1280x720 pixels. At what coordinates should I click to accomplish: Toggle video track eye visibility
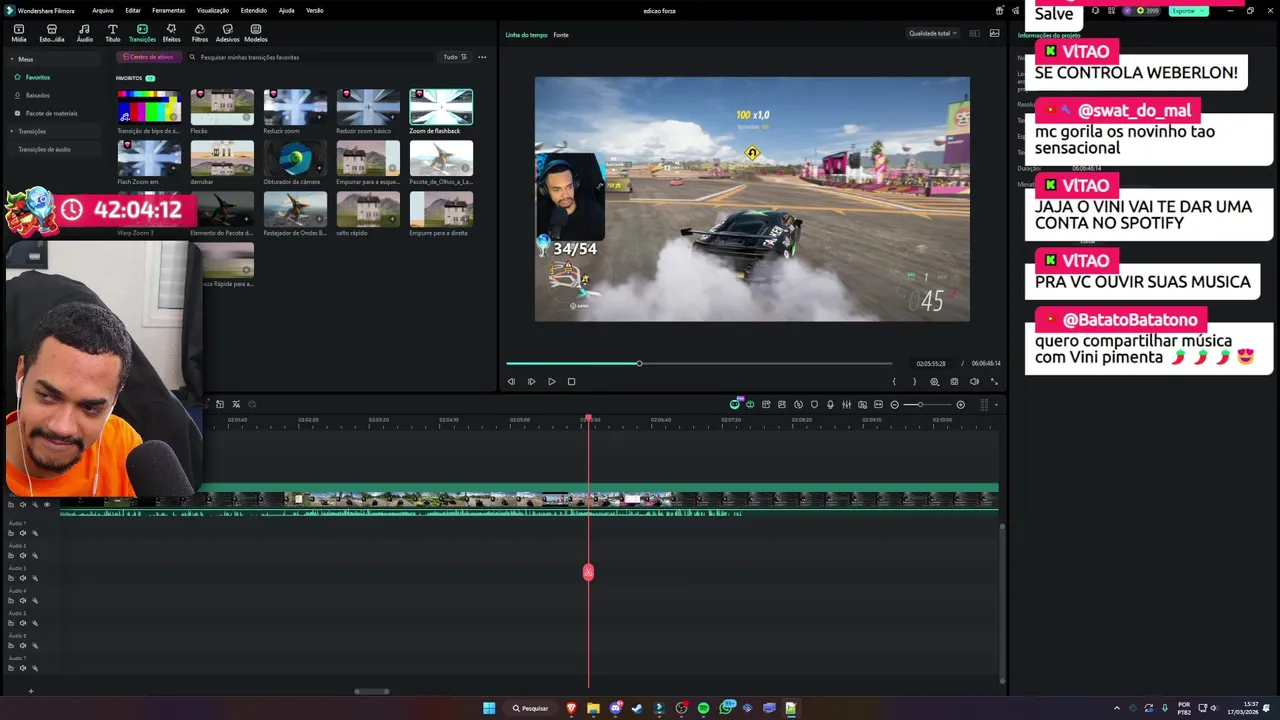(x=46, y=504)
